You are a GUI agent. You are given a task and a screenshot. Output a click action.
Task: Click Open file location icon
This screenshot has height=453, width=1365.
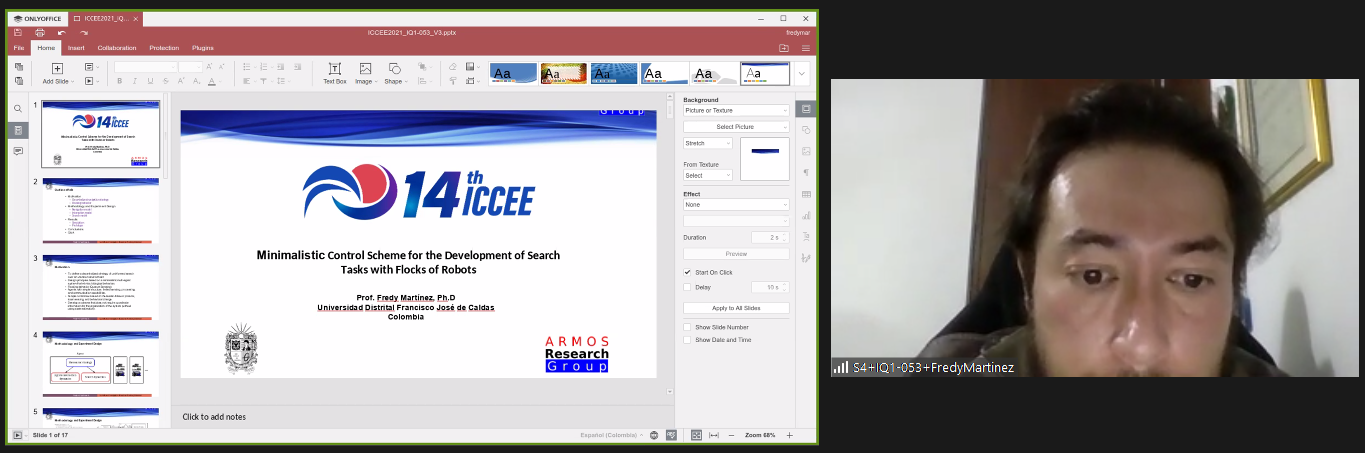pos(784,47)
